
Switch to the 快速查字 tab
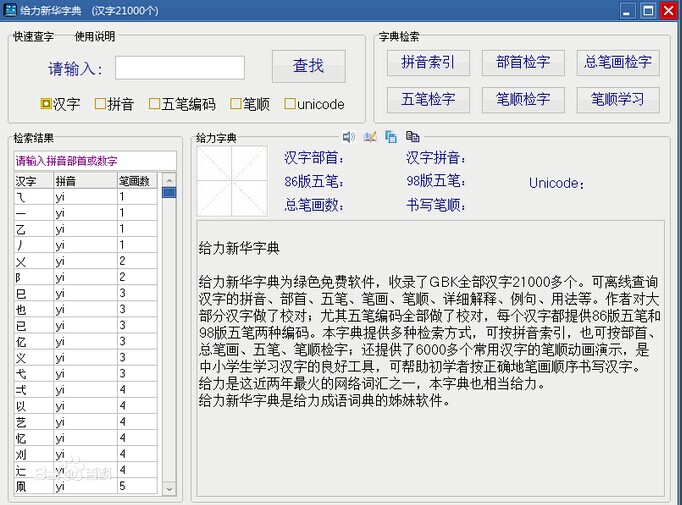tap(33, 37)
